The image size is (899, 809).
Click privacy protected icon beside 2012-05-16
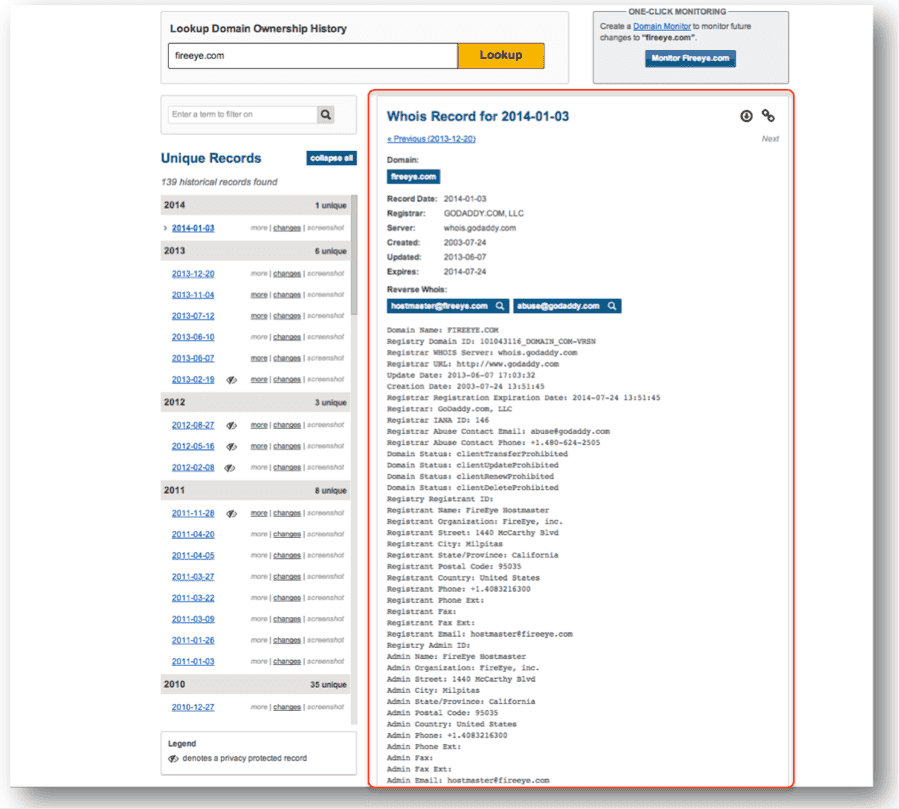[232, 447]
